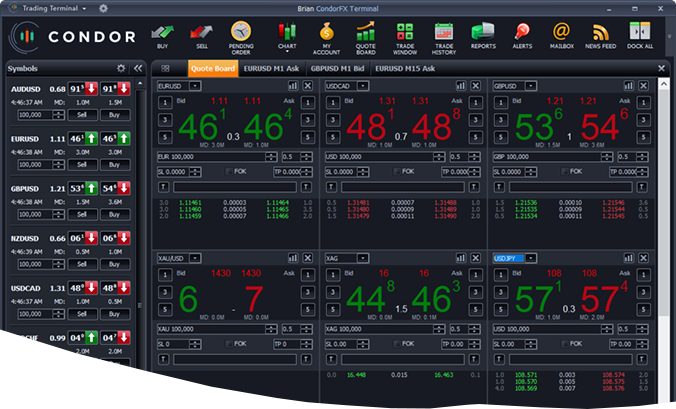Open chart icon on EURUSD quote tile

(x=293, y=86)
